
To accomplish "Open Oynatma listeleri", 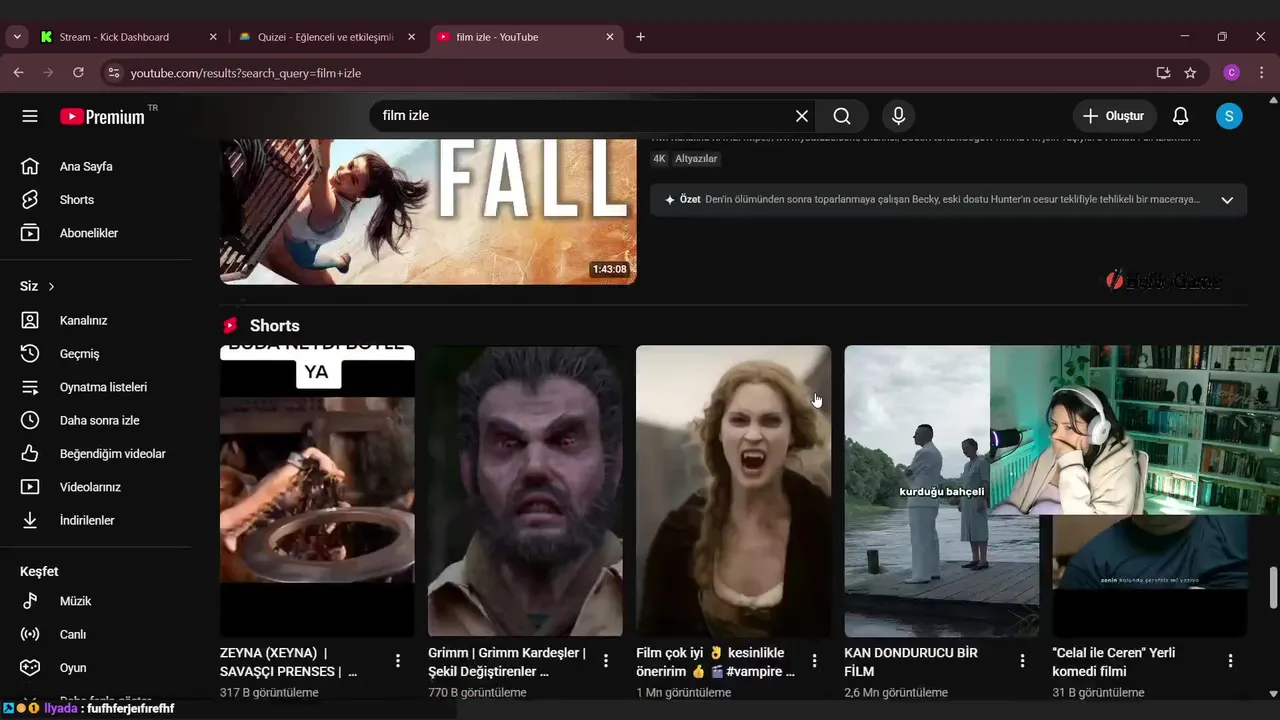I will coord(96,387).
